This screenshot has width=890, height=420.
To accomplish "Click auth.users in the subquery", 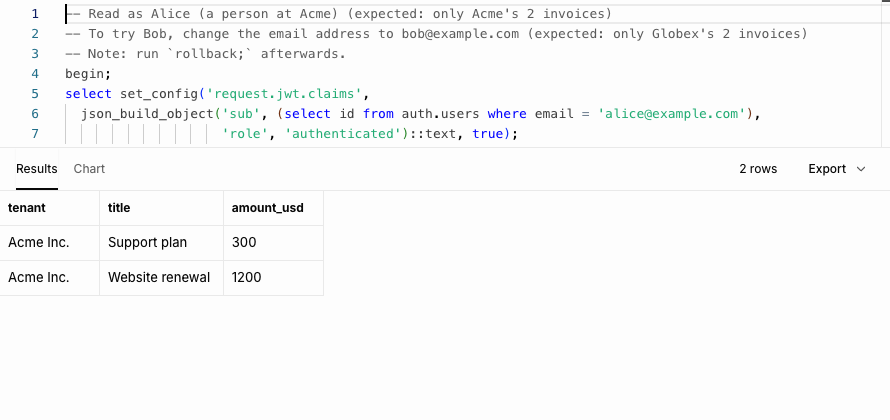I will pyautogui.click(x=440, y=114).
